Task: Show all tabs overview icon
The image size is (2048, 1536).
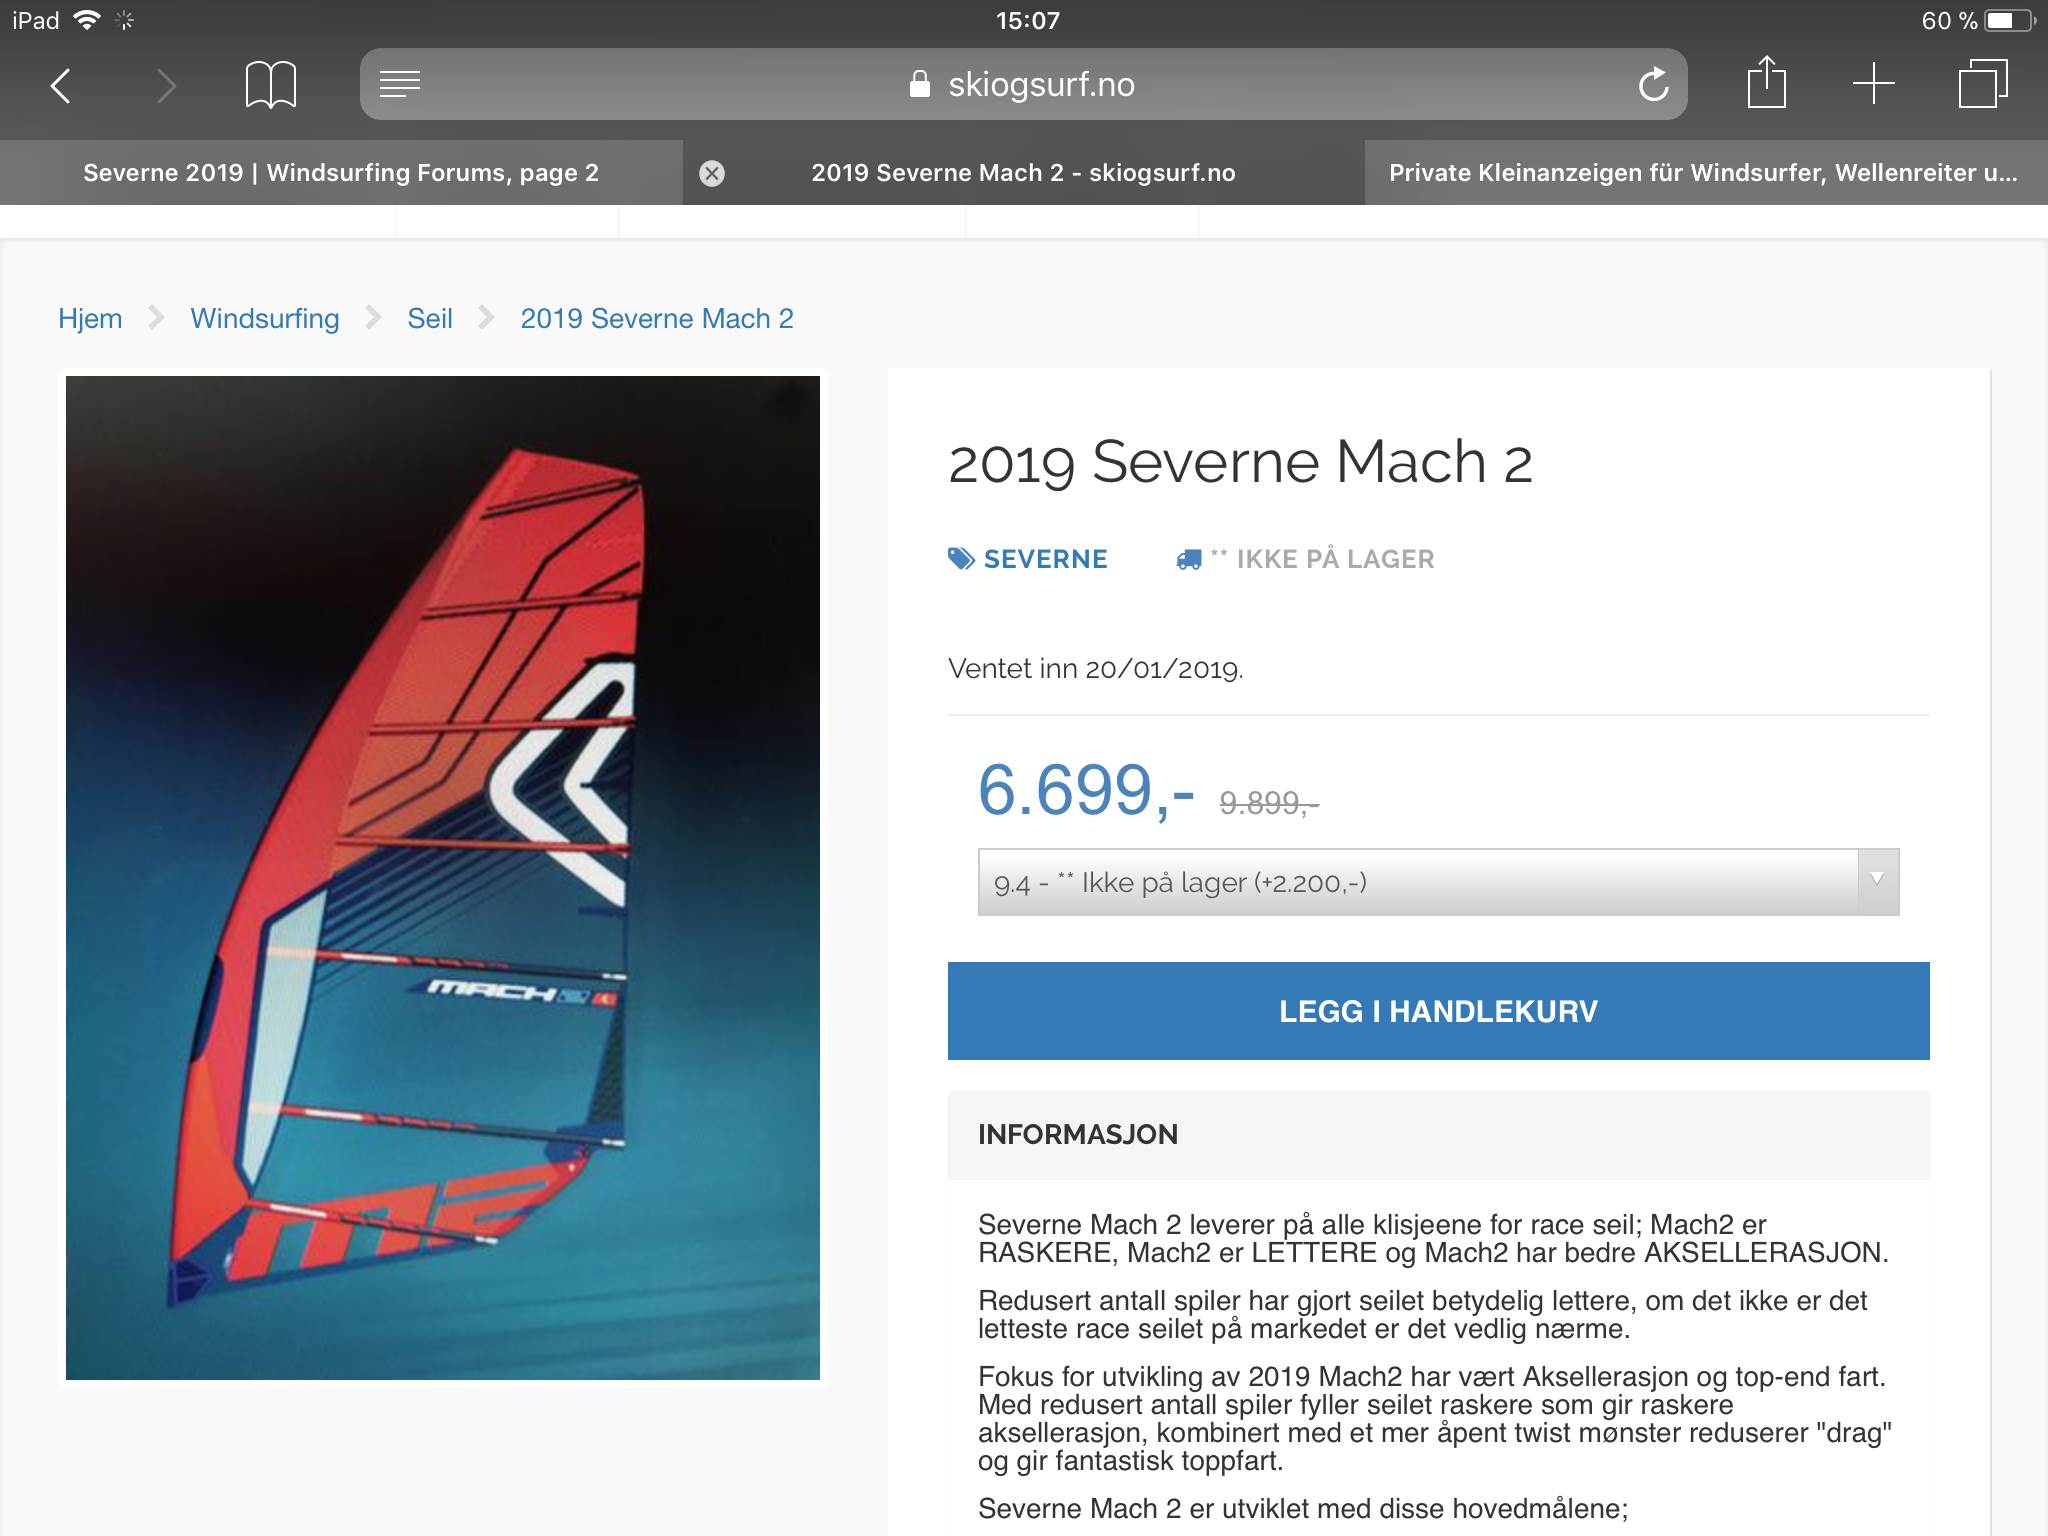Action: pyautogui.click(x=1982, y=84)
